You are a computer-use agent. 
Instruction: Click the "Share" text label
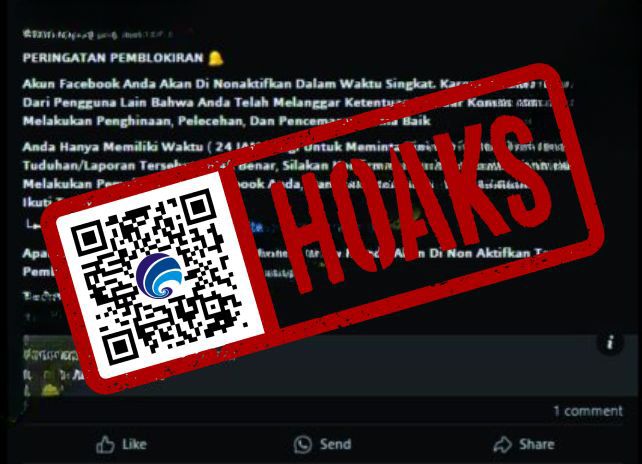tap(537, 444)
